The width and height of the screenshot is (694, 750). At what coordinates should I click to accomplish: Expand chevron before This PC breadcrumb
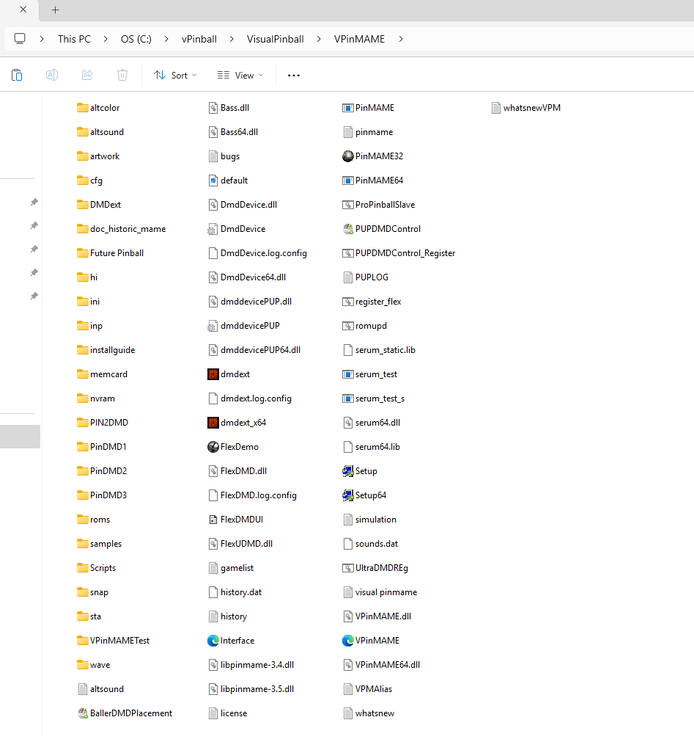[x=42, y=39]
